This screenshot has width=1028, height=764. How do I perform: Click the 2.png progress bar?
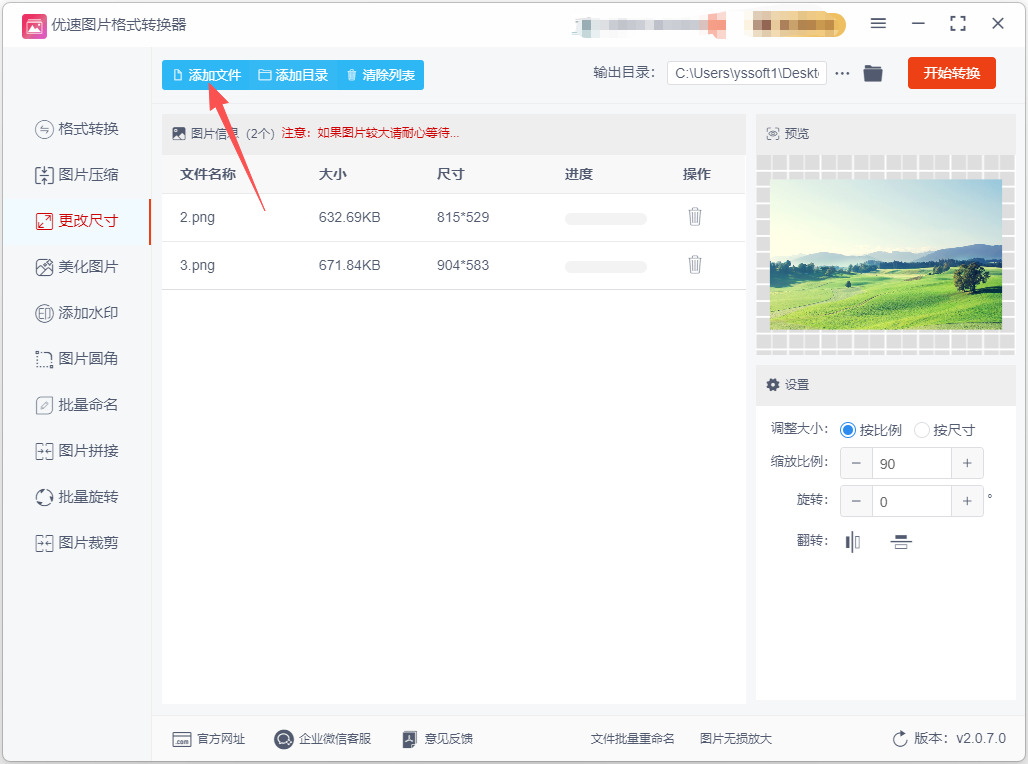[x=606, y=218]
